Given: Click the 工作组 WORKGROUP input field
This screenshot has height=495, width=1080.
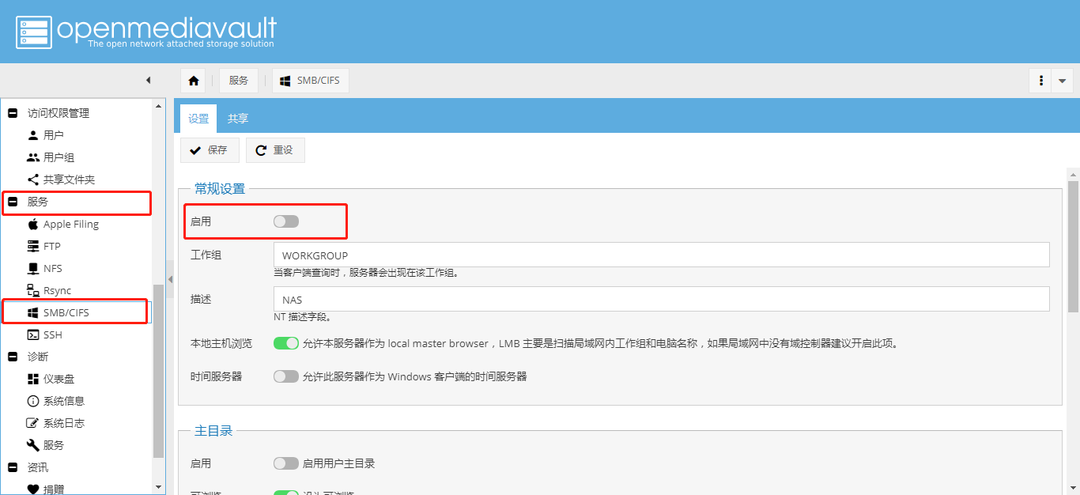Looking at the screenshot, I should (661, 255).
